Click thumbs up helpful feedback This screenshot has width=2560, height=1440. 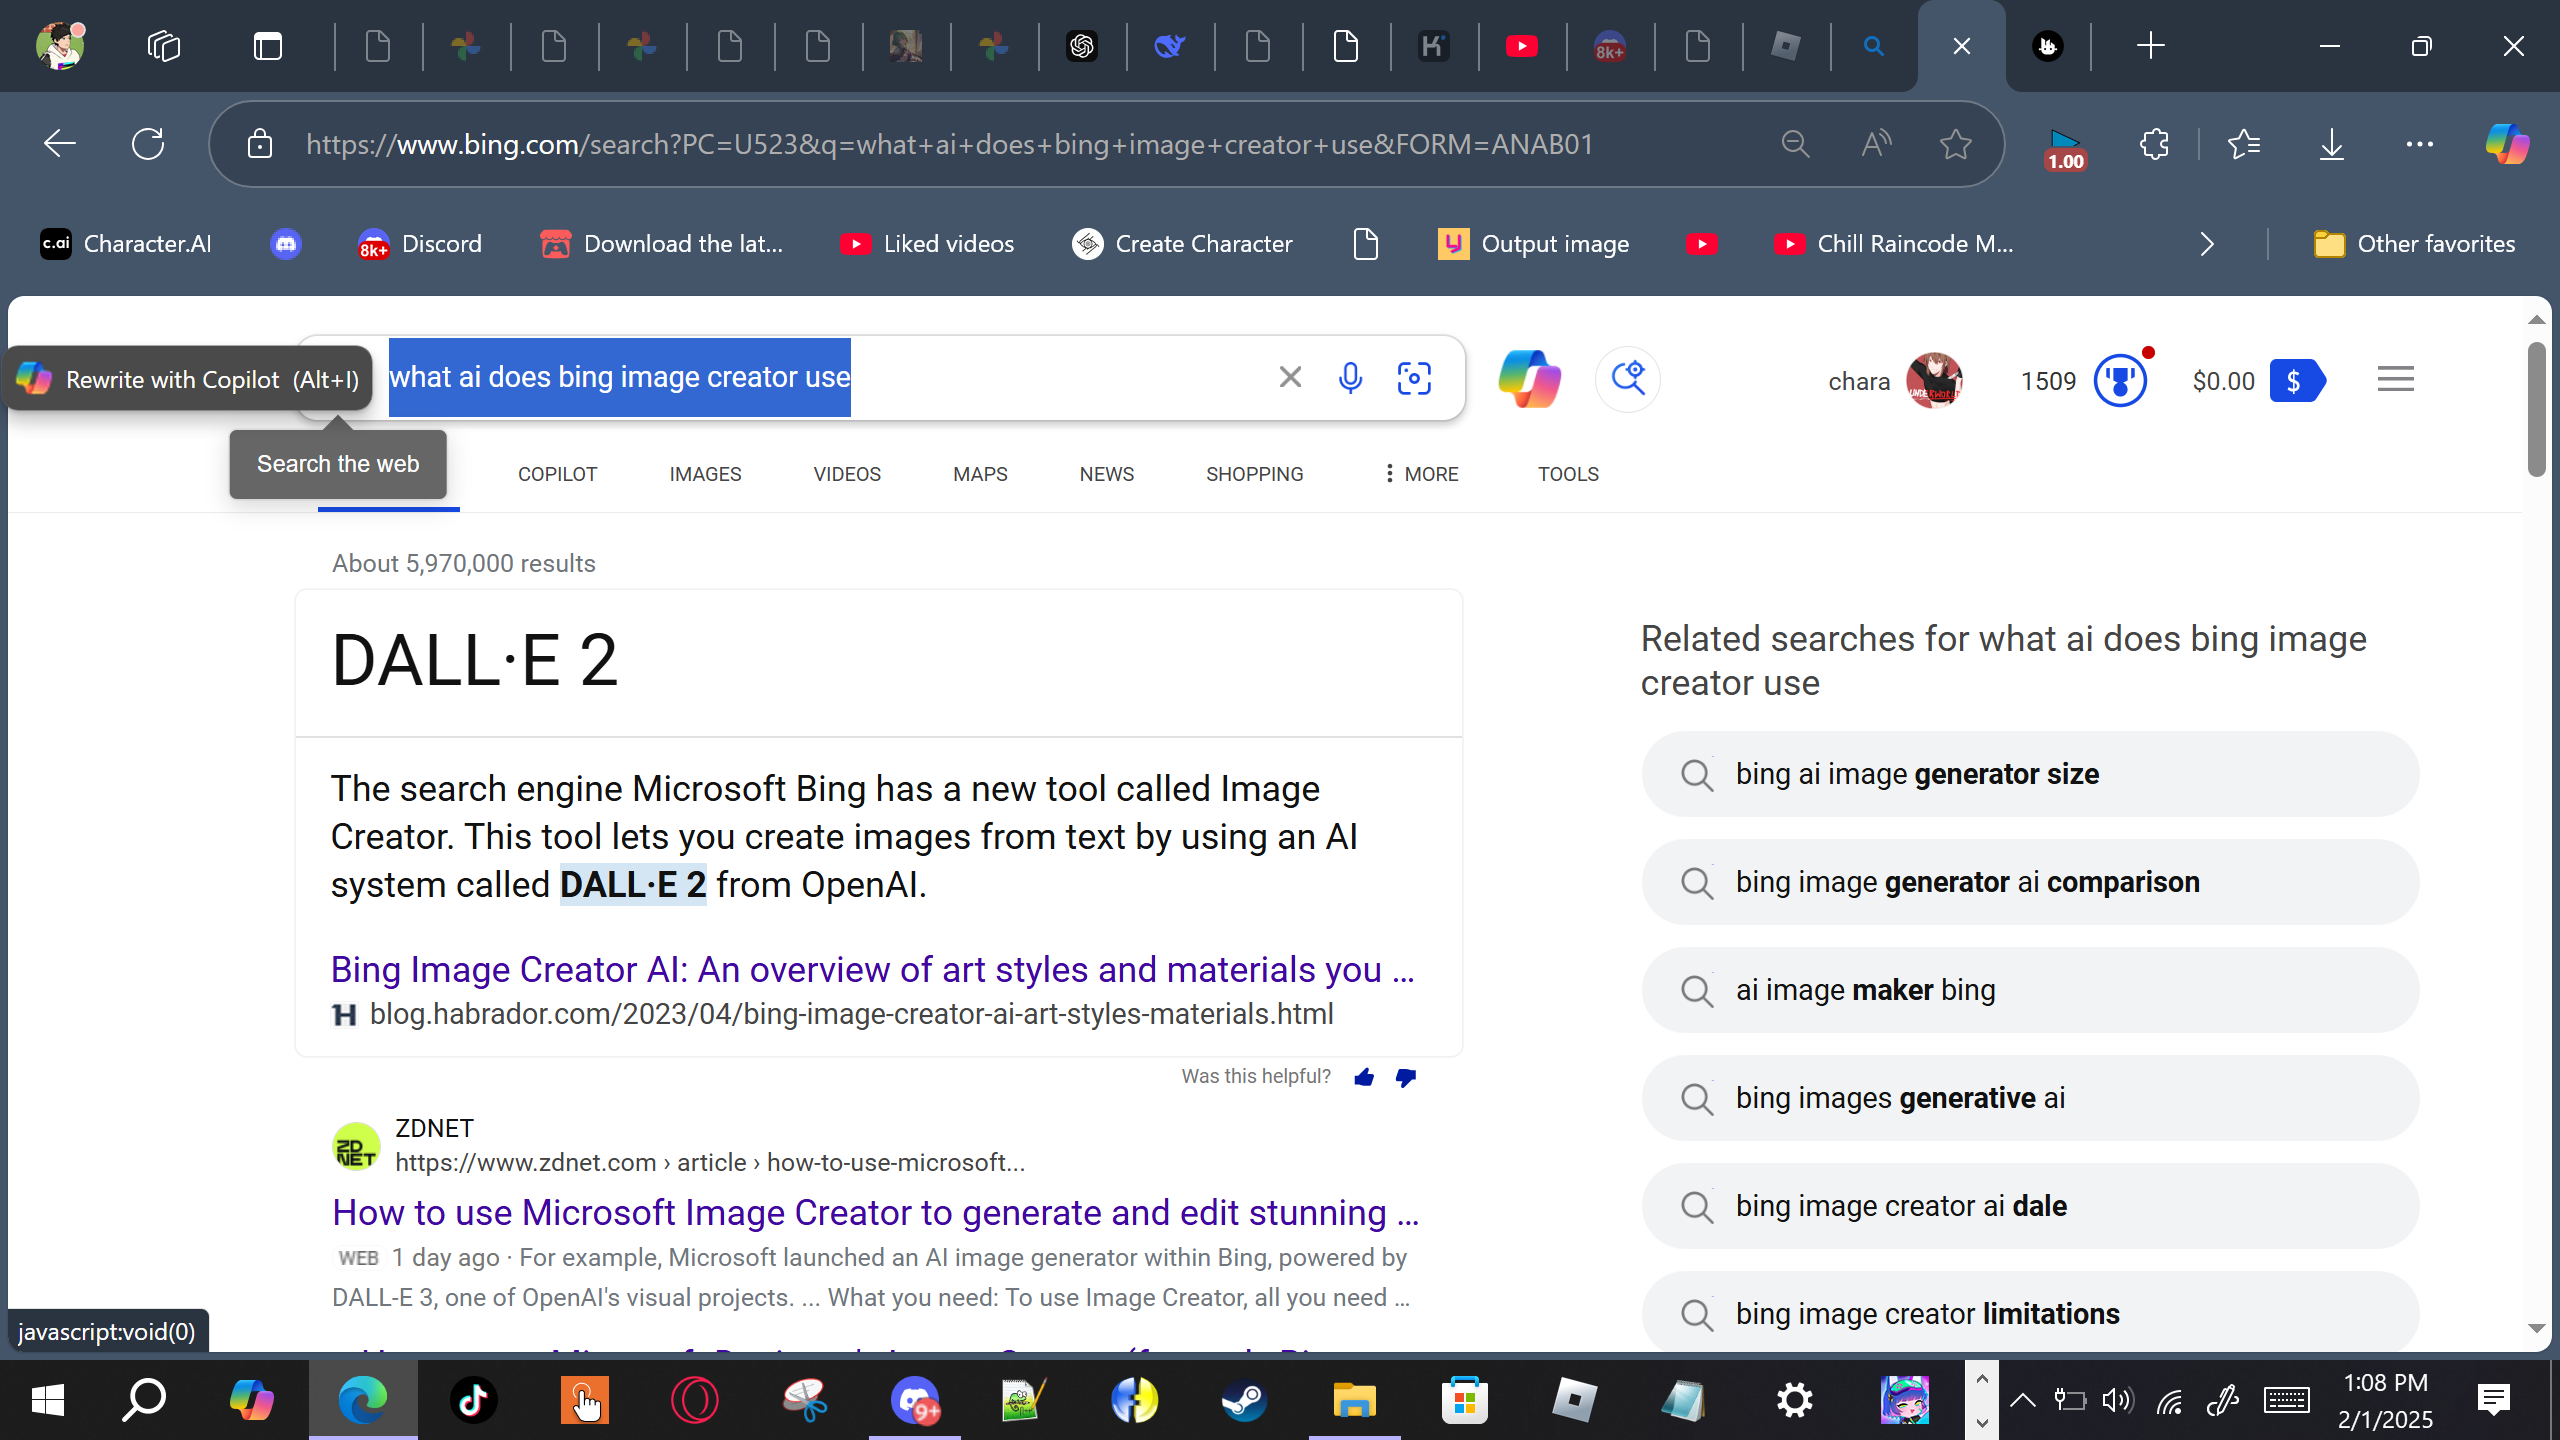point(1364,1077)
